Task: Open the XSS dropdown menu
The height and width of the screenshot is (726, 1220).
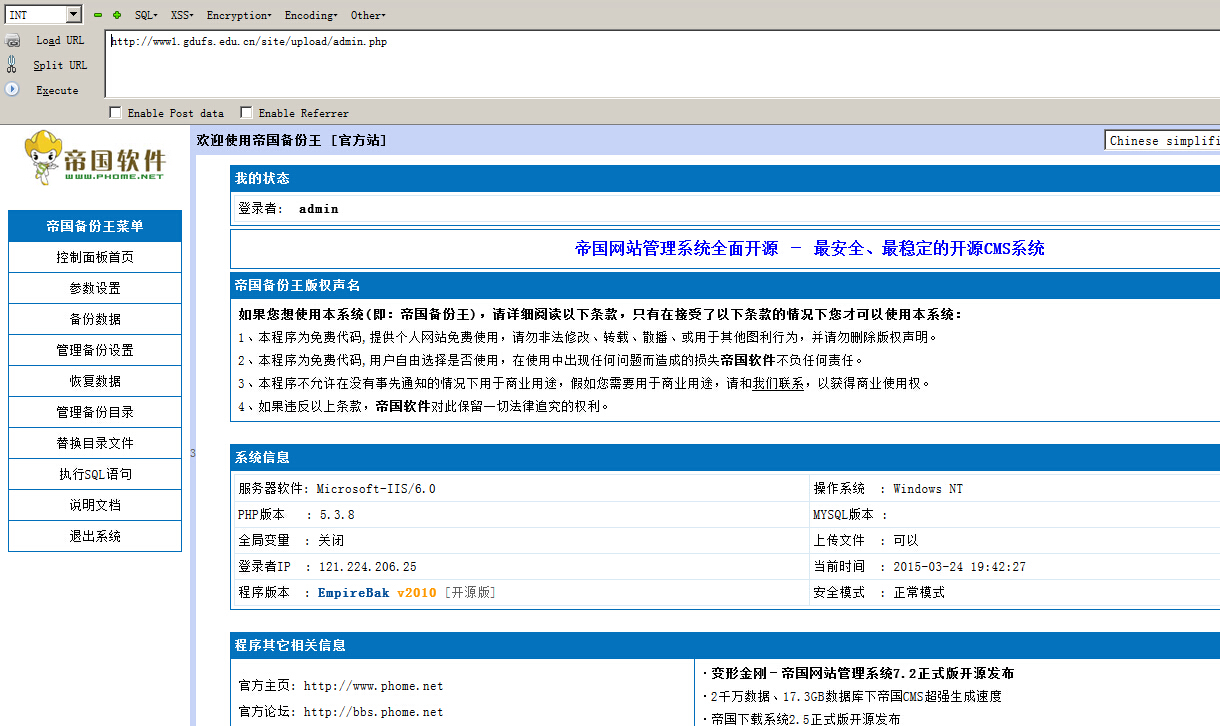Action: coord(182,15)
